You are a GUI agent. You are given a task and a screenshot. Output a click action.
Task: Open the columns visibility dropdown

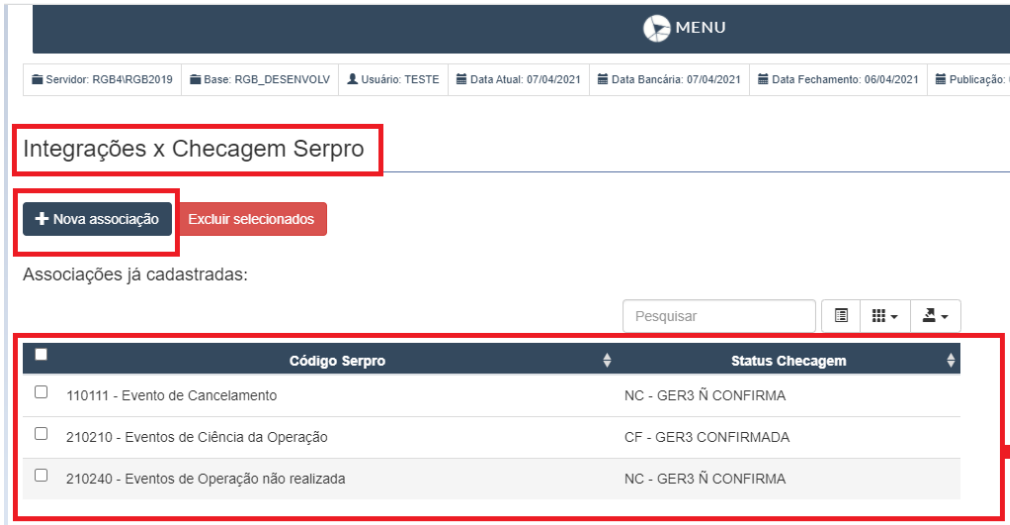click(887, 316)
